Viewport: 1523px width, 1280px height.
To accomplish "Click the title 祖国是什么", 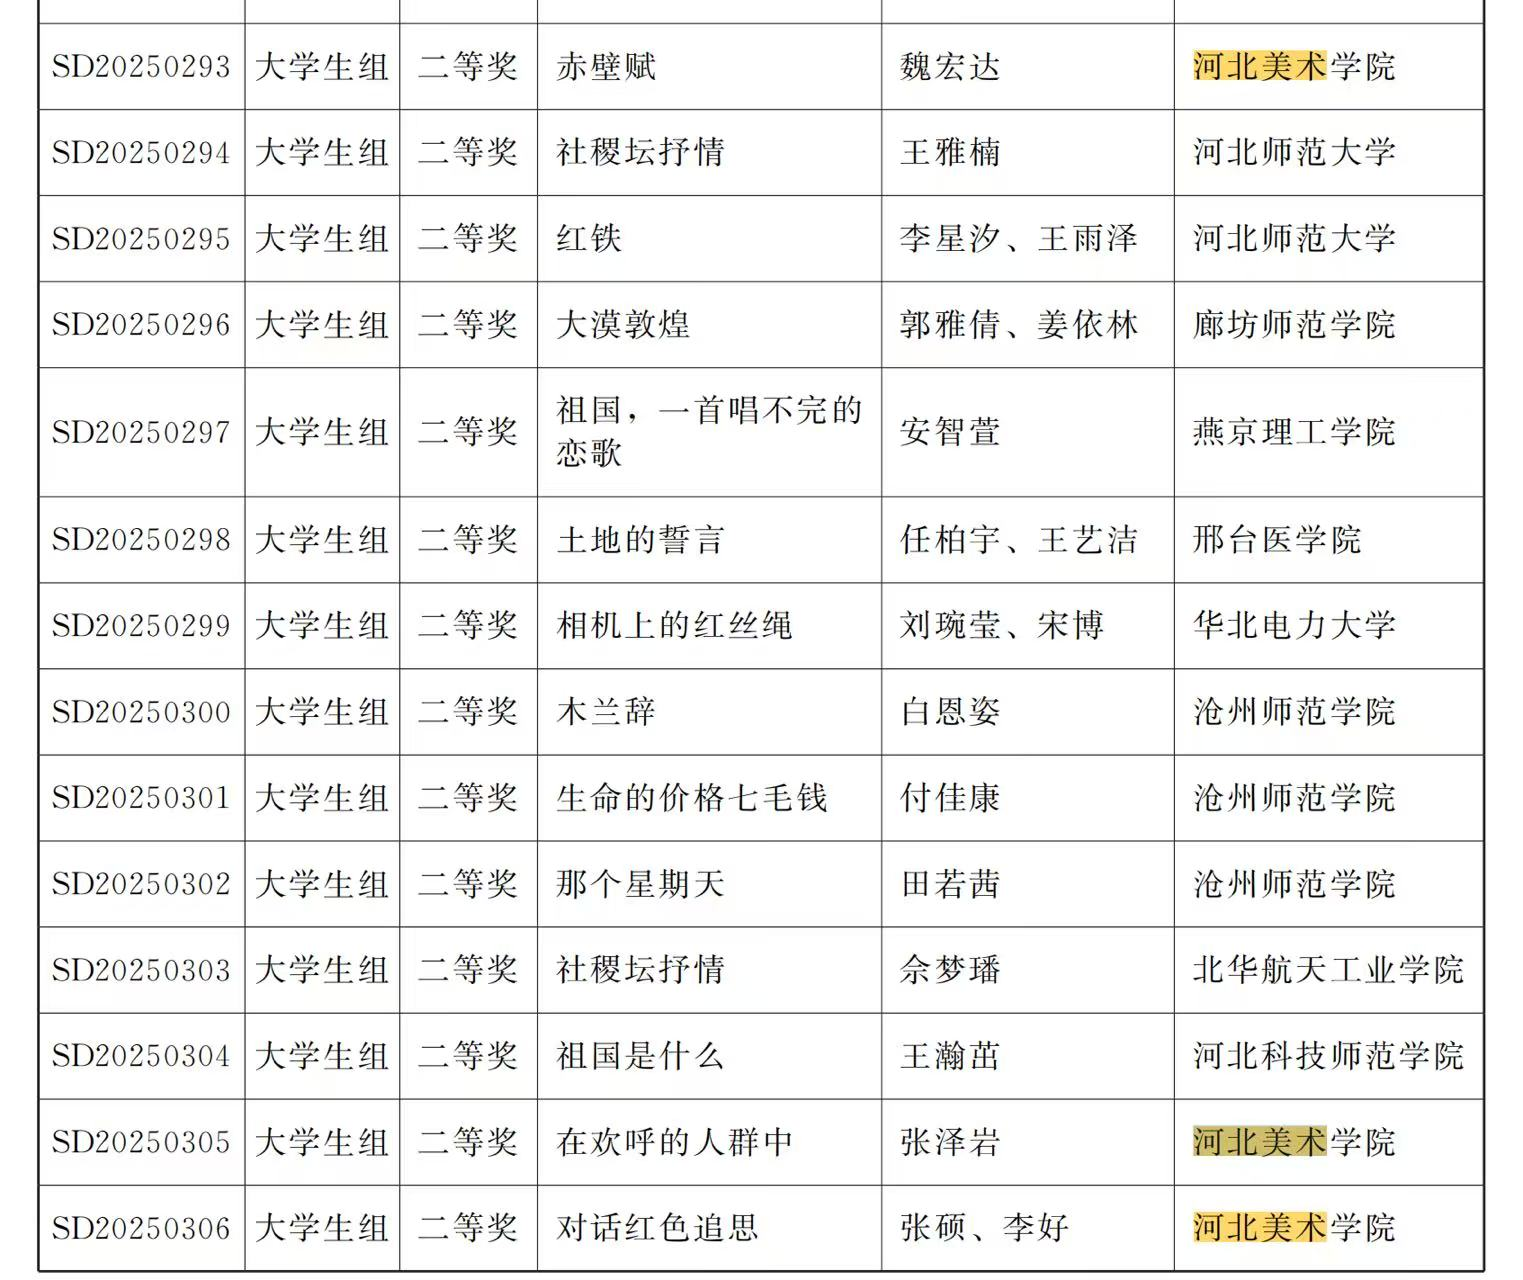I will (x=640, y=1056).
